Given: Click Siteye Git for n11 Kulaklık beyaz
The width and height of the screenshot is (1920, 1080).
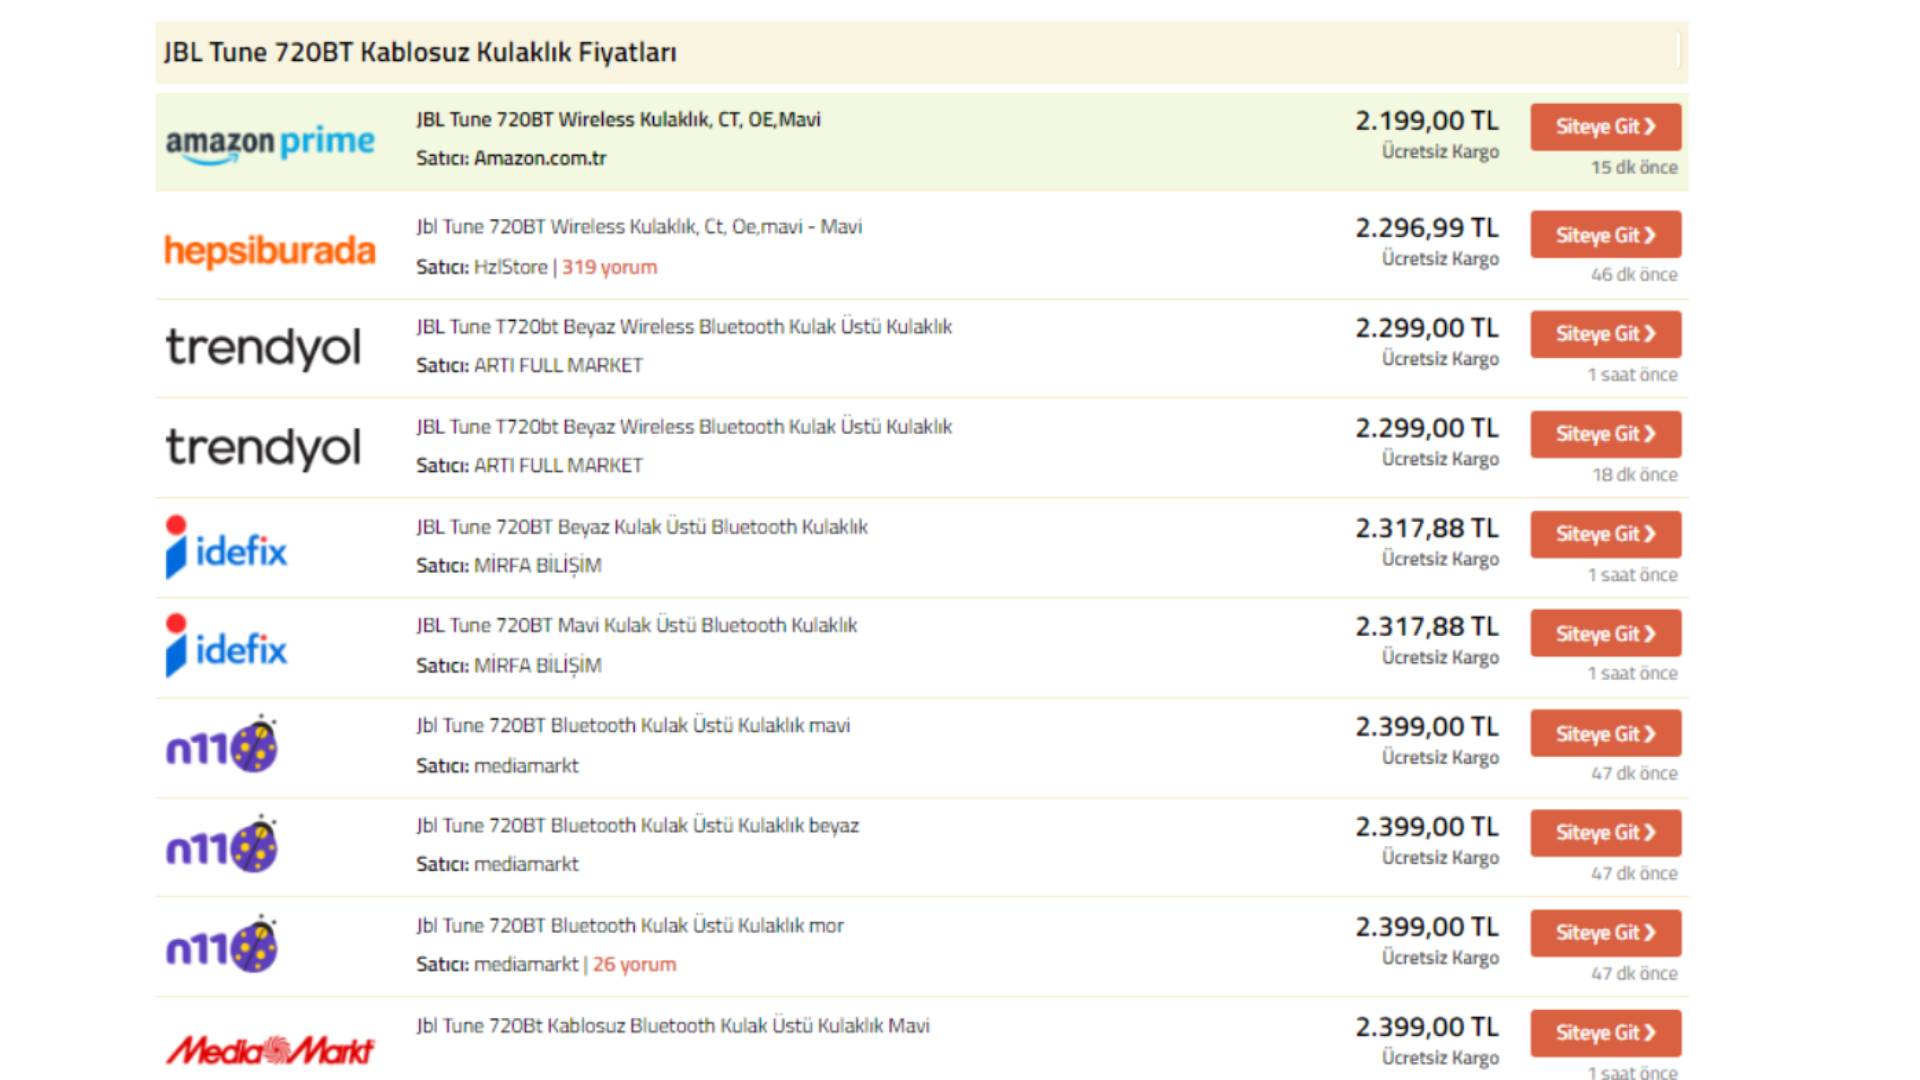Looking at the screenshot, I should pyautogui.click(x=1605, y=832).
